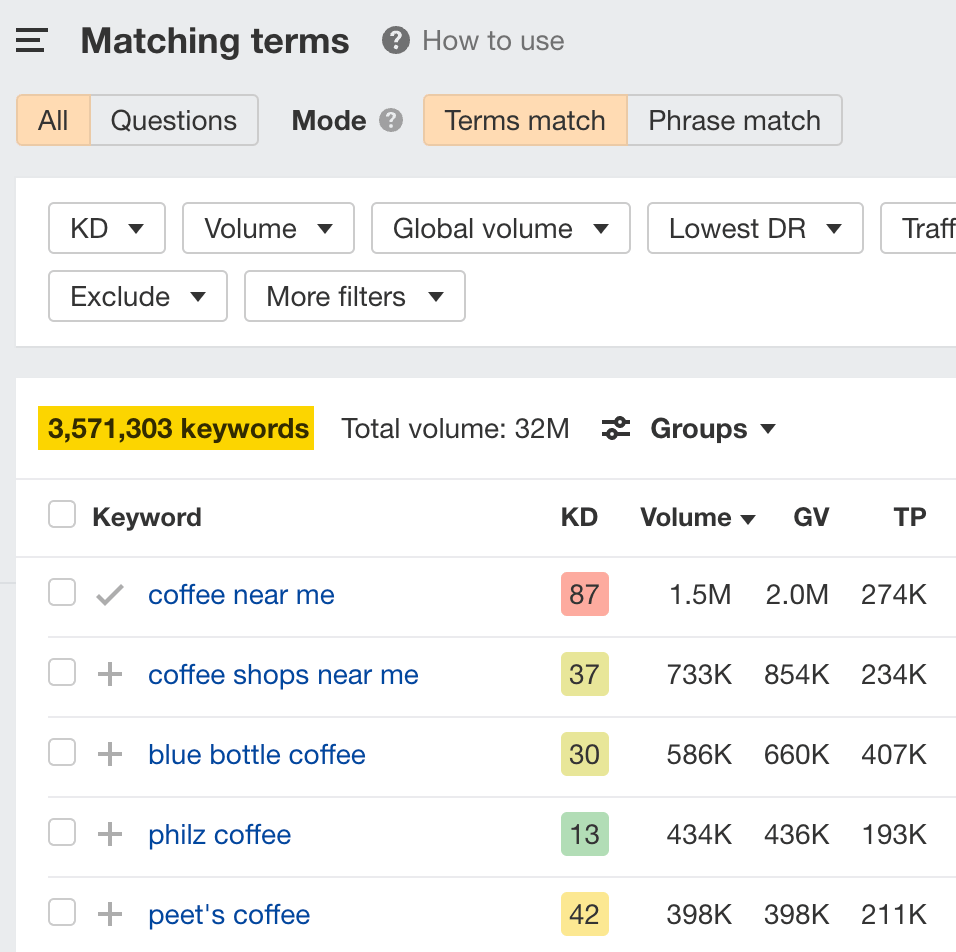Click the KD column header
Viewport: 956px width, 952px height.
point(579,517)
